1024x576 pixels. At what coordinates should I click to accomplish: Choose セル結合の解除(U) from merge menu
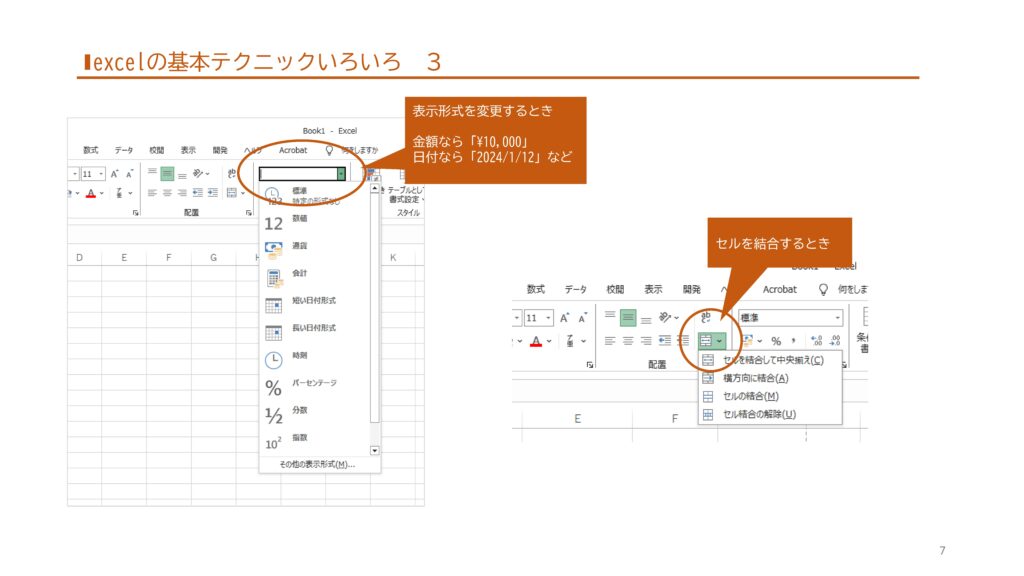click(759, 414)
